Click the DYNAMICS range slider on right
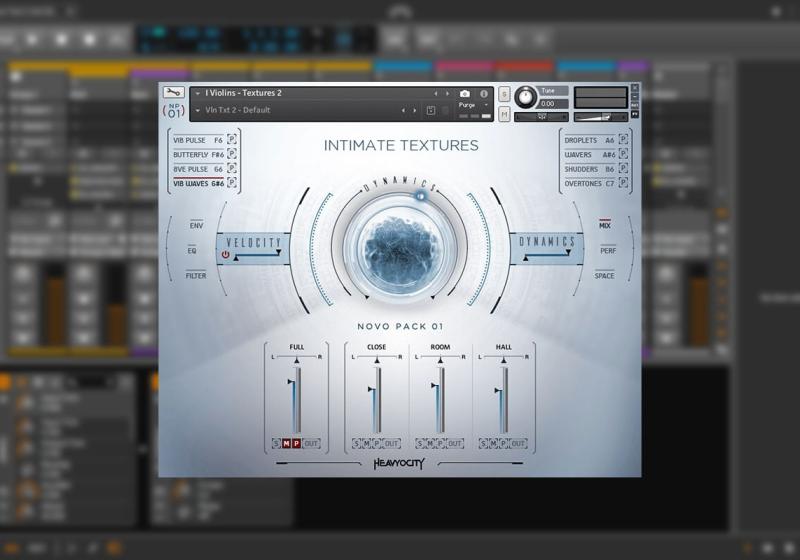 pyautogui.click(x=546, y=255)
